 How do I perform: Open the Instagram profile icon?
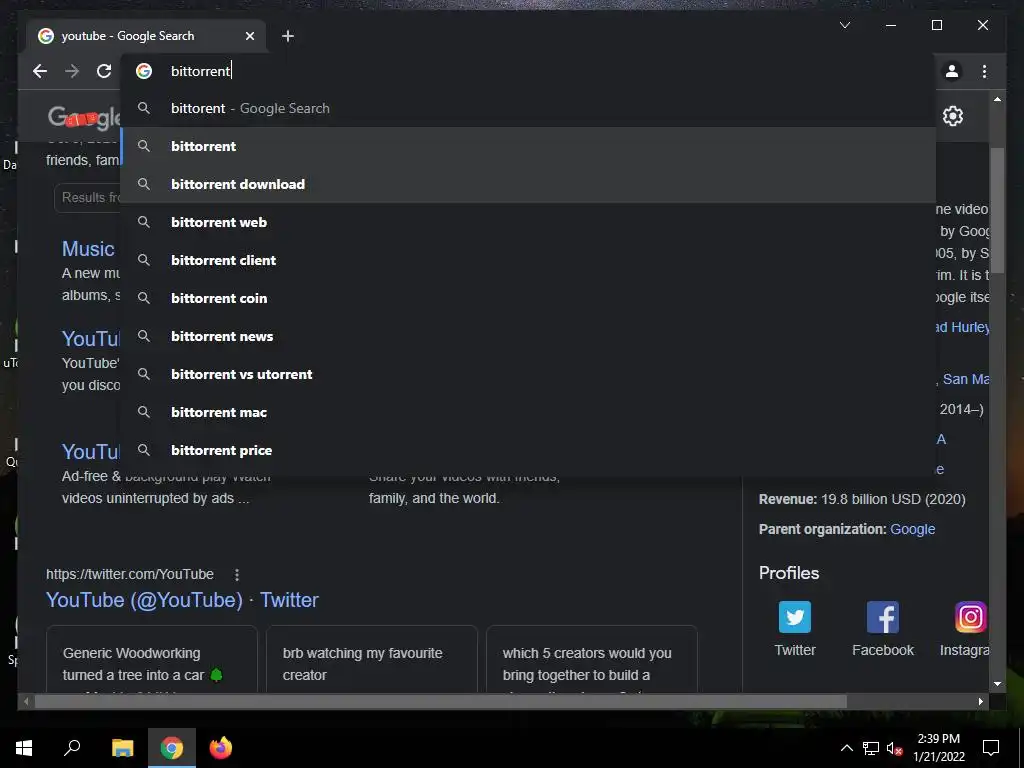971,617
